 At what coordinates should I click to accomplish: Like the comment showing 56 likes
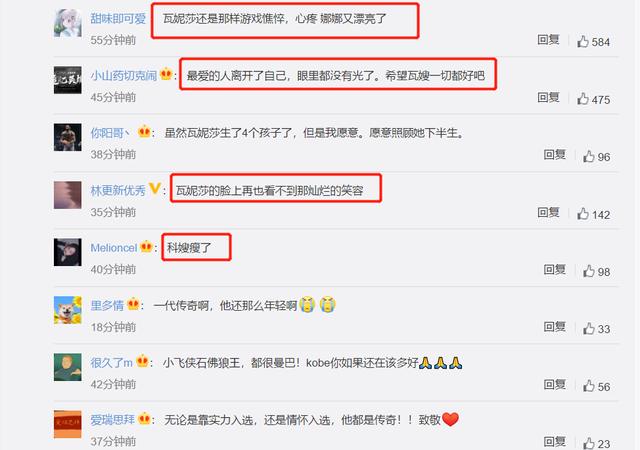[589, 386]
